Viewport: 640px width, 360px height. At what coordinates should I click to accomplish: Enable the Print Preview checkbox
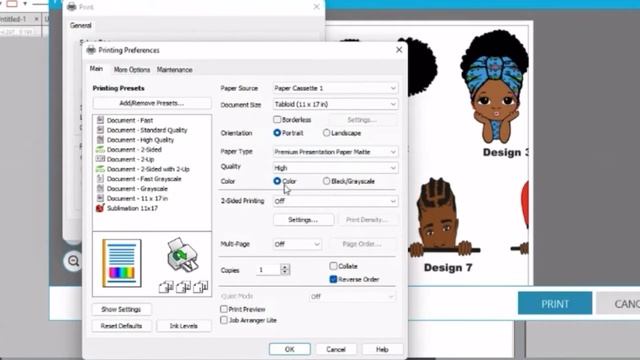(x=224, y=309)
